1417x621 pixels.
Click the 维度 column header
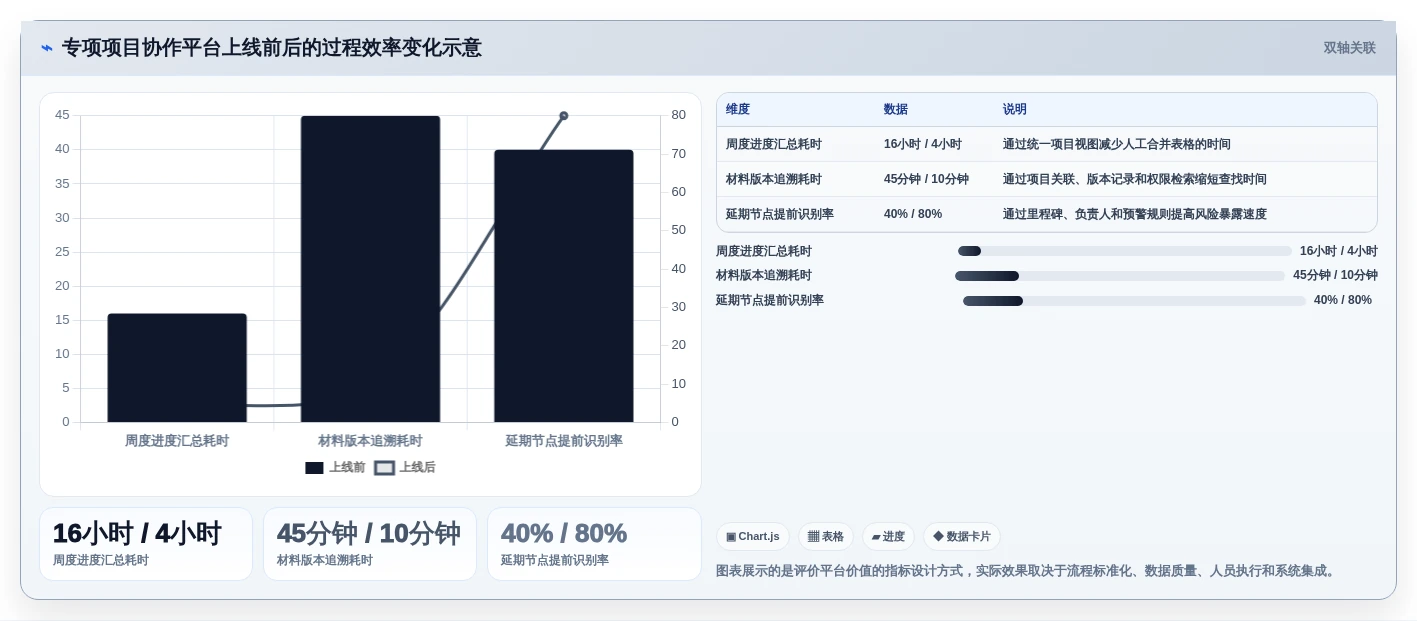738,110
